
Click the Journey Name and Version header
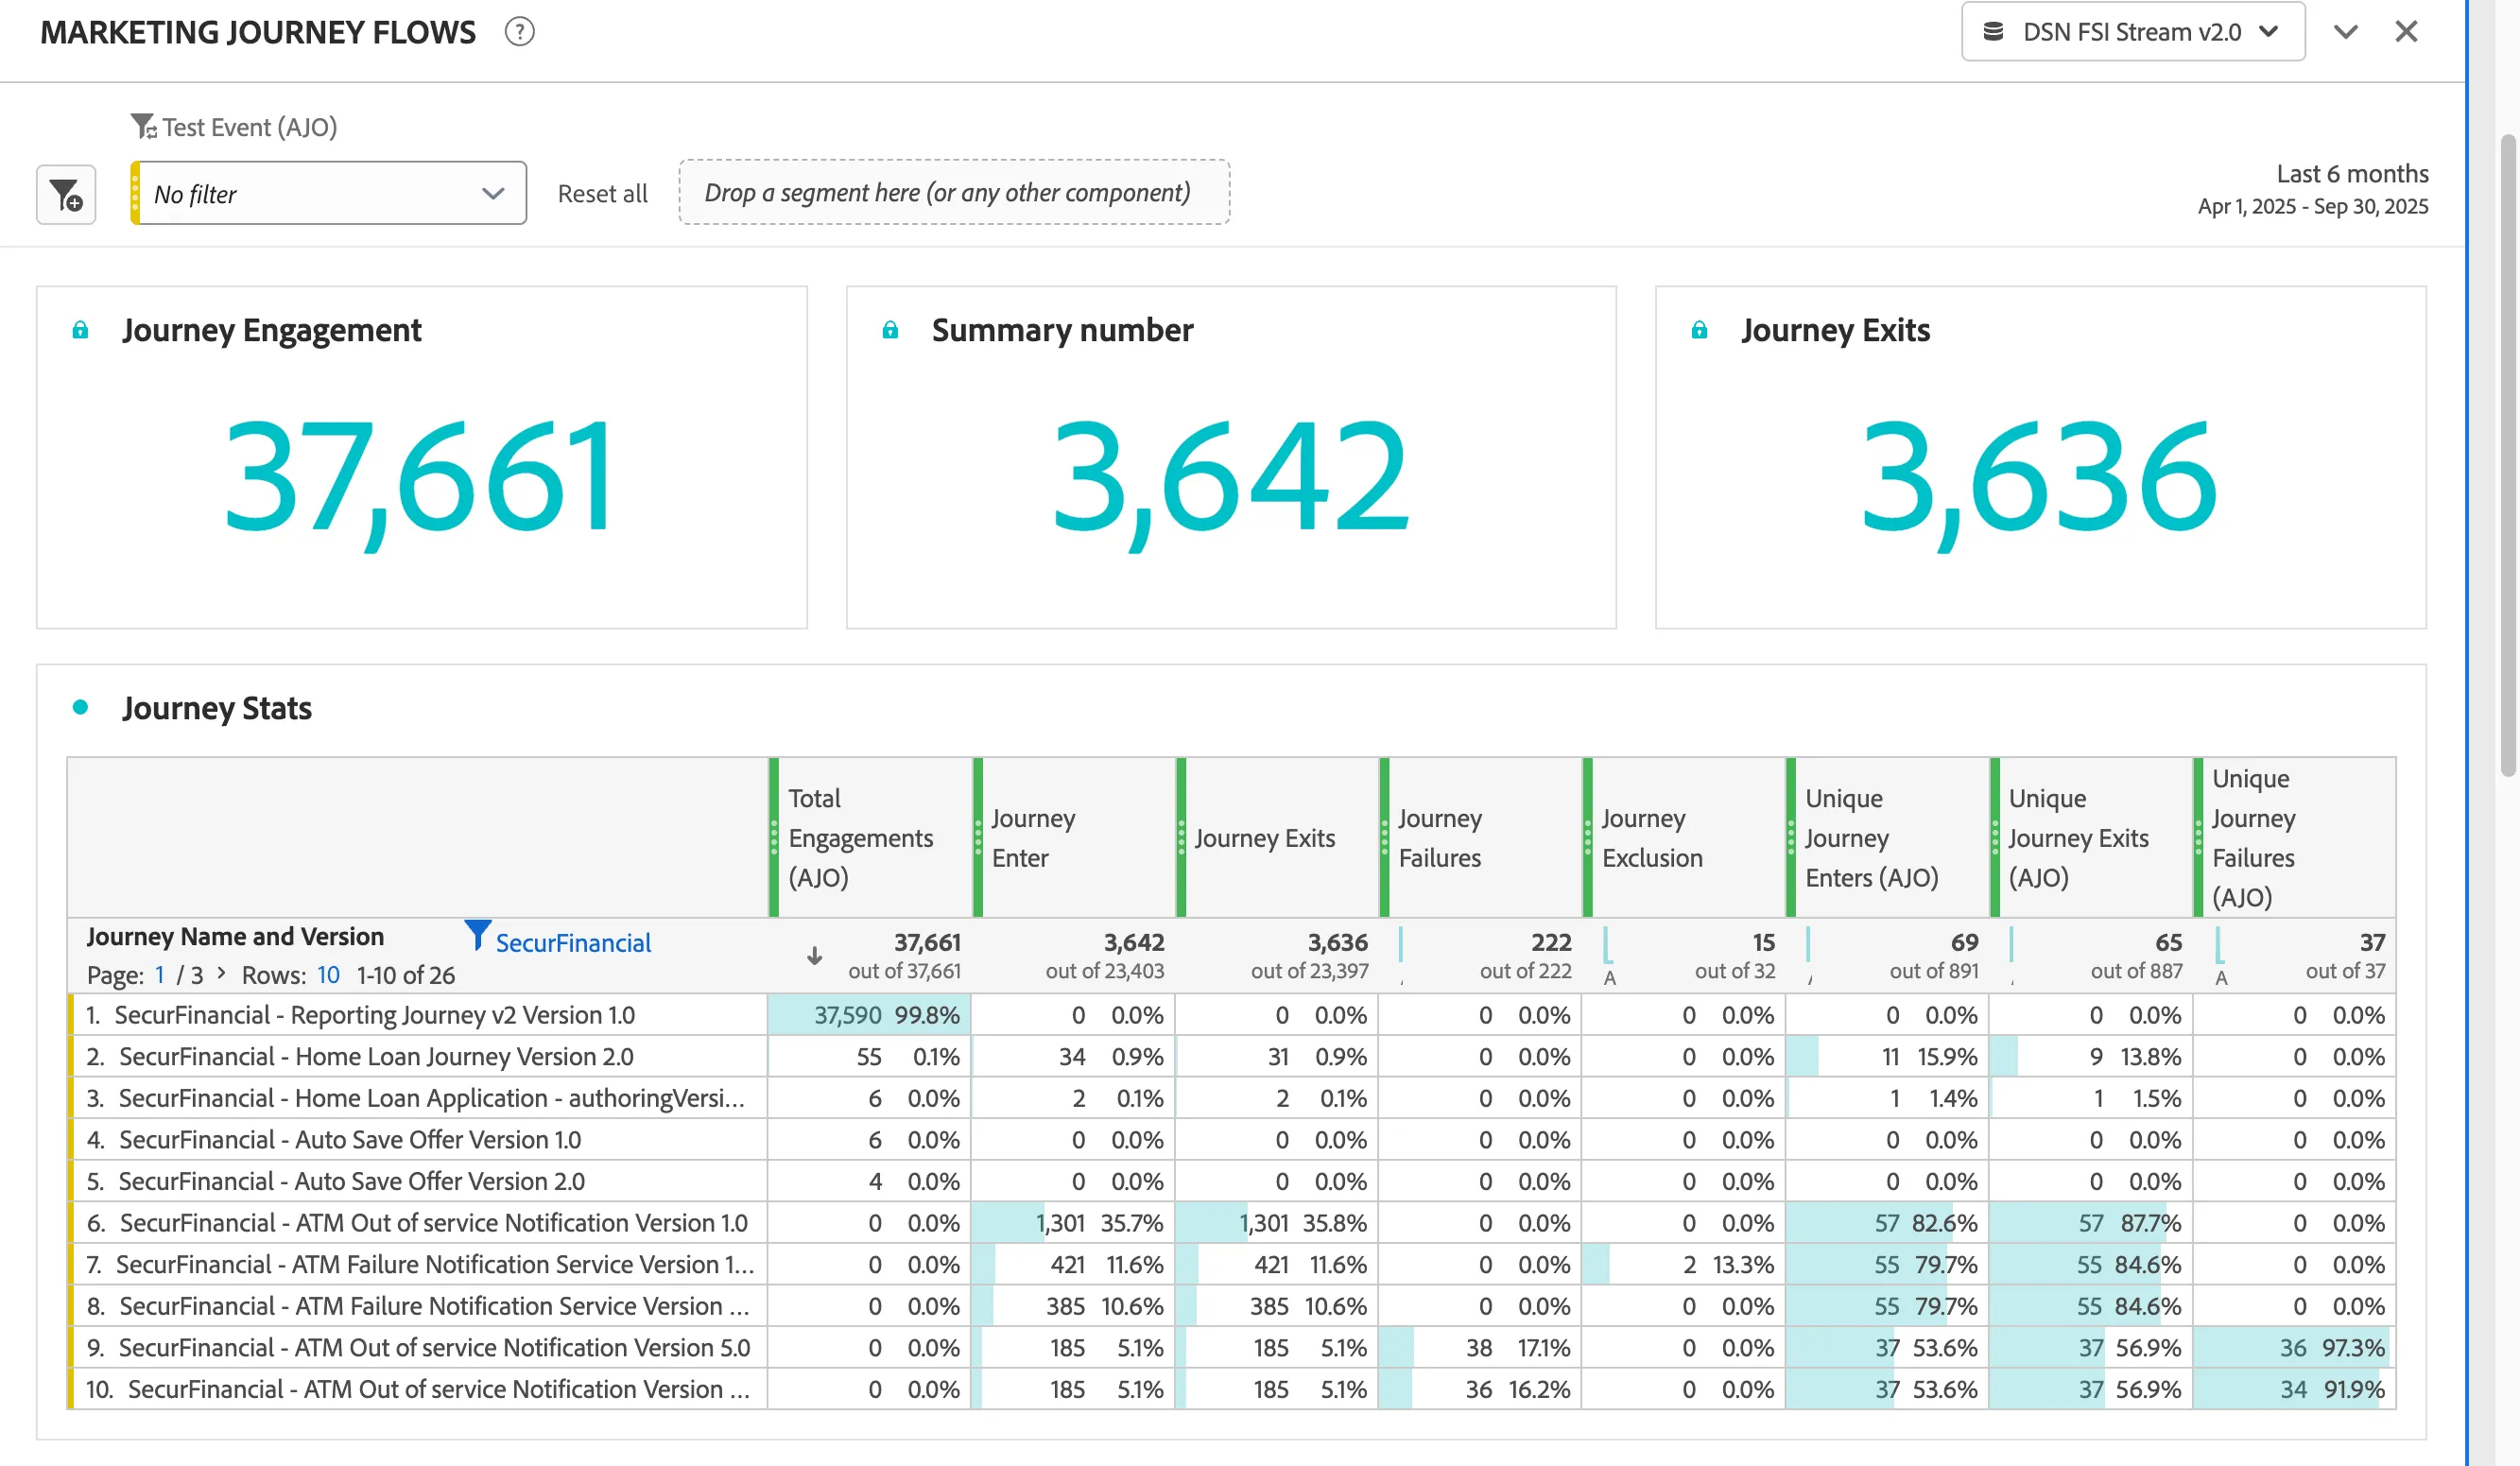(235, 937)
